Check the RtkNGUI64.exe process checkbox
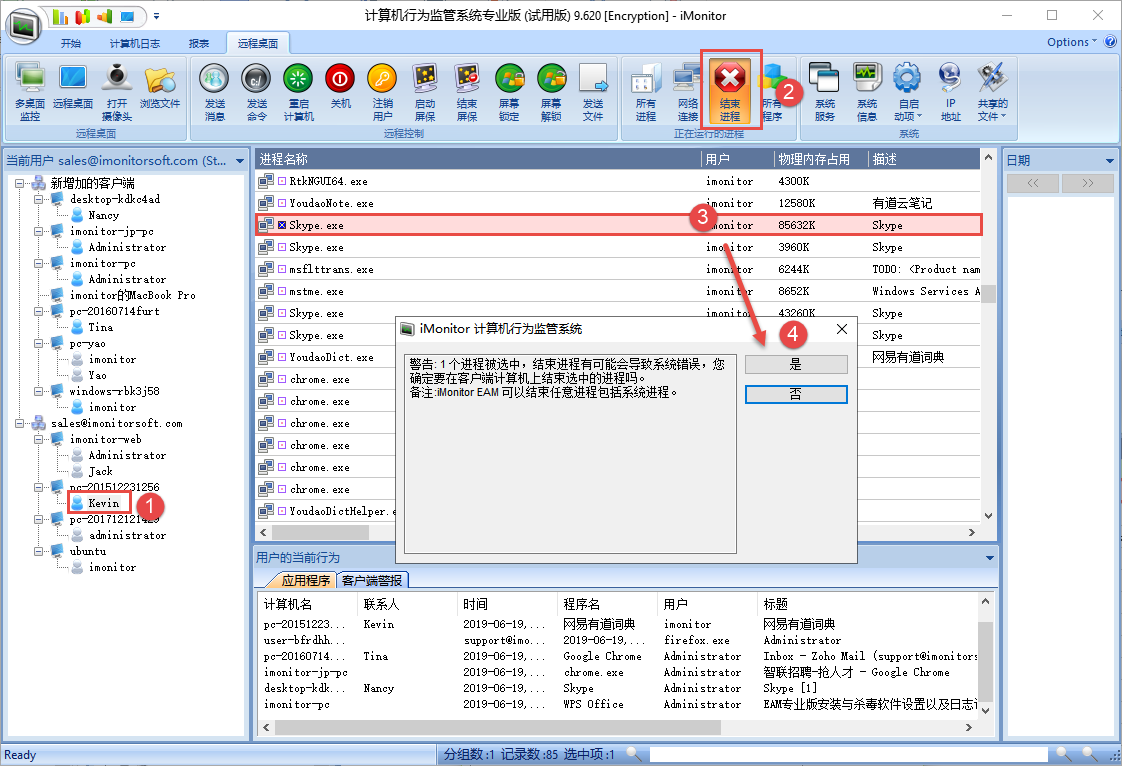The height and width of the screenshot is (766, 1122). coord(282,181)
